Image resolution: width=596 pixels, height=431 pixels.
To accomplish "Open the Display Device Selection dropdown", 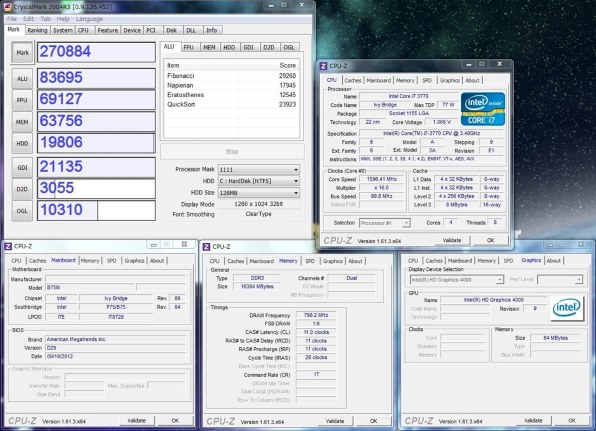I will (457, 280).
